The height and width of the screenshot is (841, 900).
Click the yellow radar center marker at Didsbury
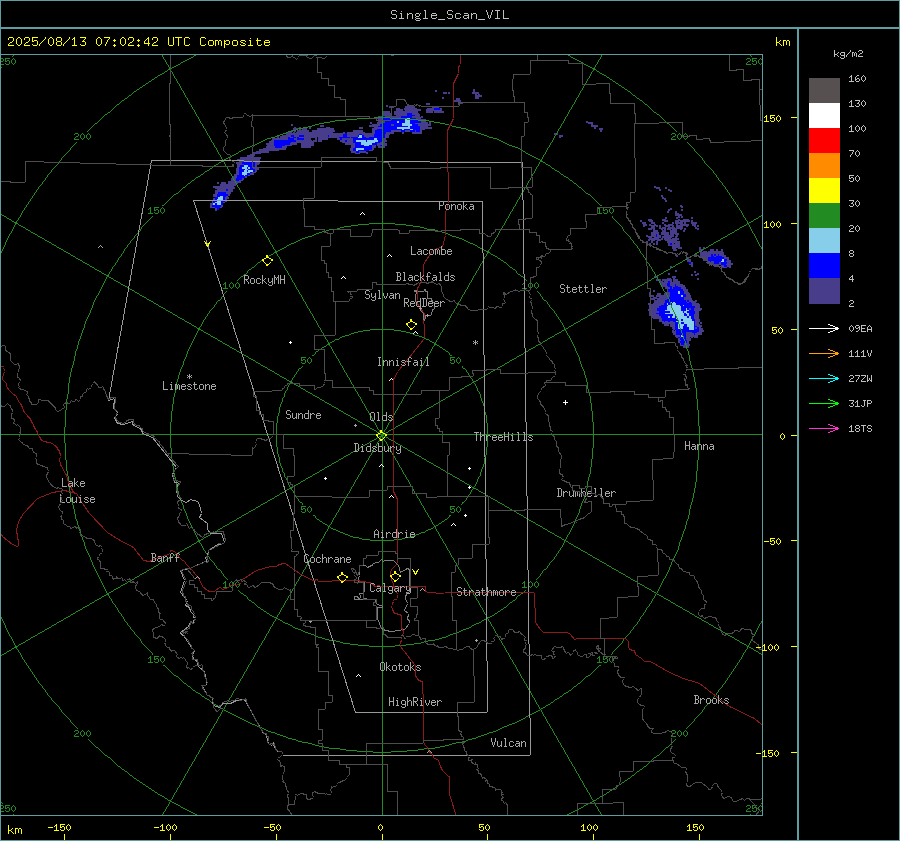[381, 436]
